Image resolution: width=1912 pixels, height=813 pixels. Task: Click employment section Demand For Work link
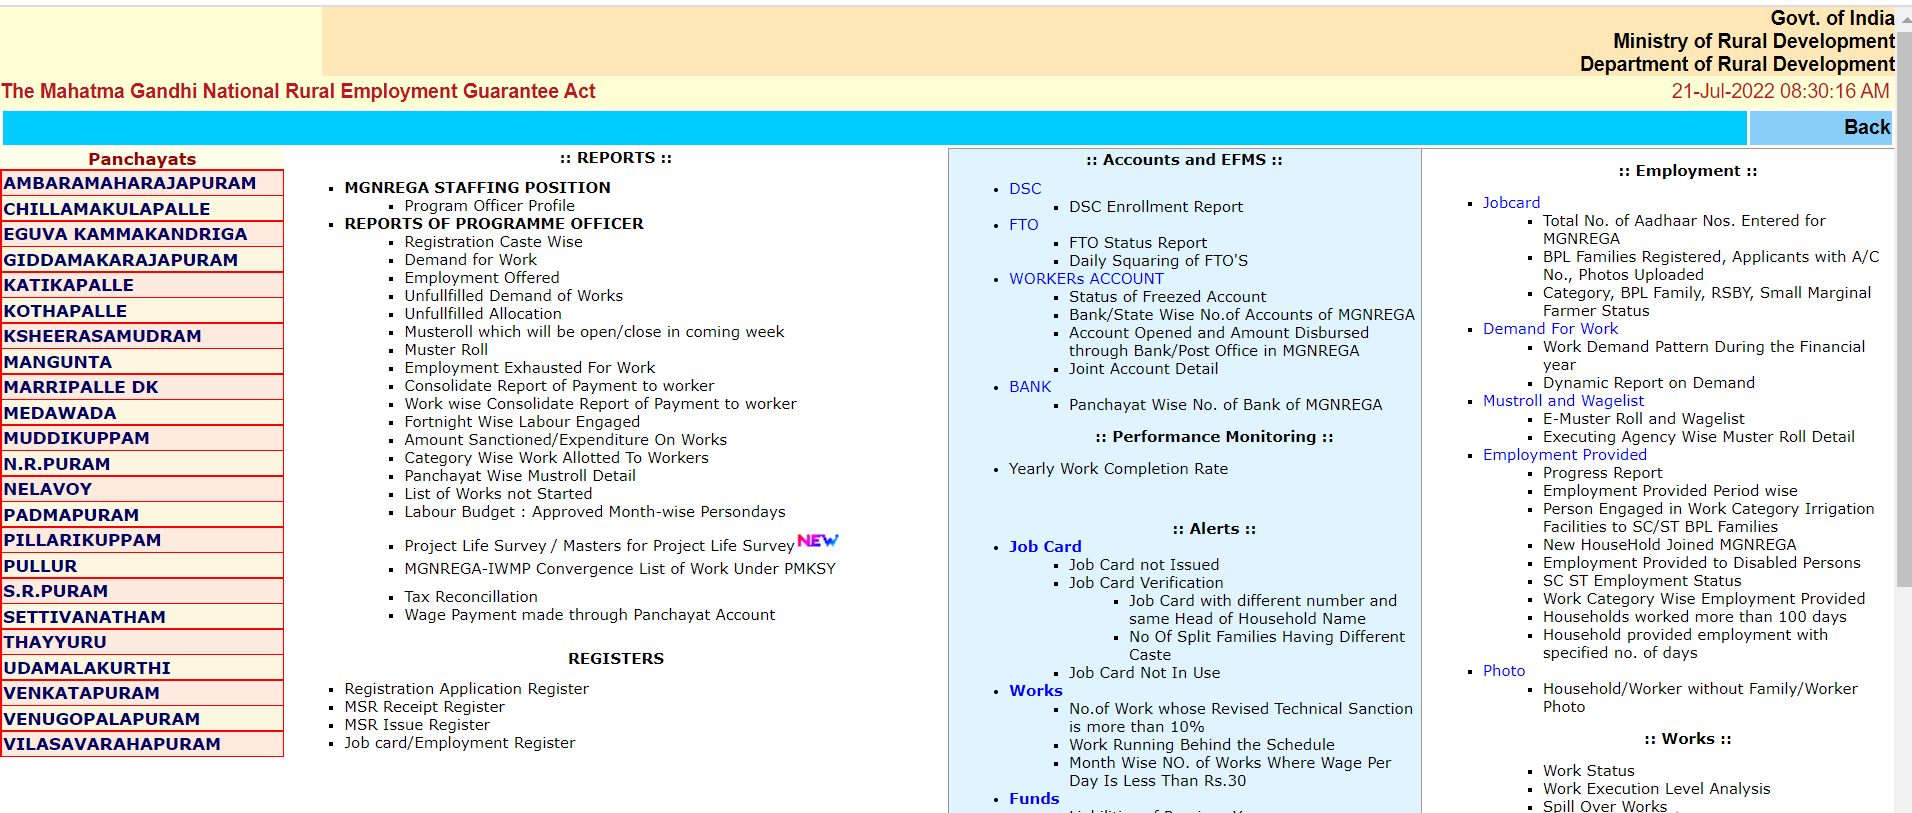[x=1550, y=329]
